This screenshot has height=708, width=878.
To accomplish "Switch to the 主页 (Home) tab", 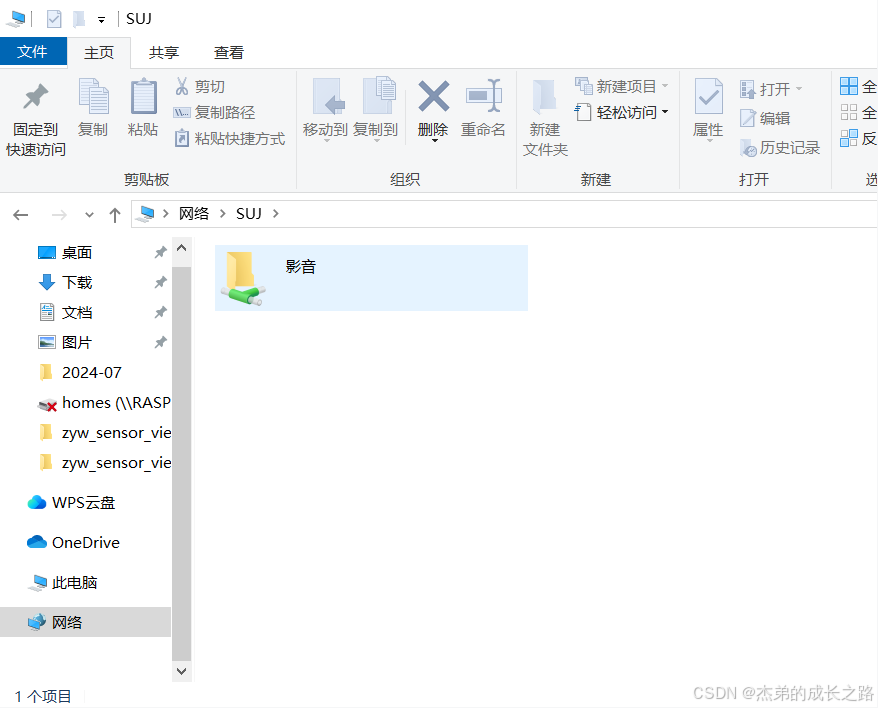I will pos(99,53).
